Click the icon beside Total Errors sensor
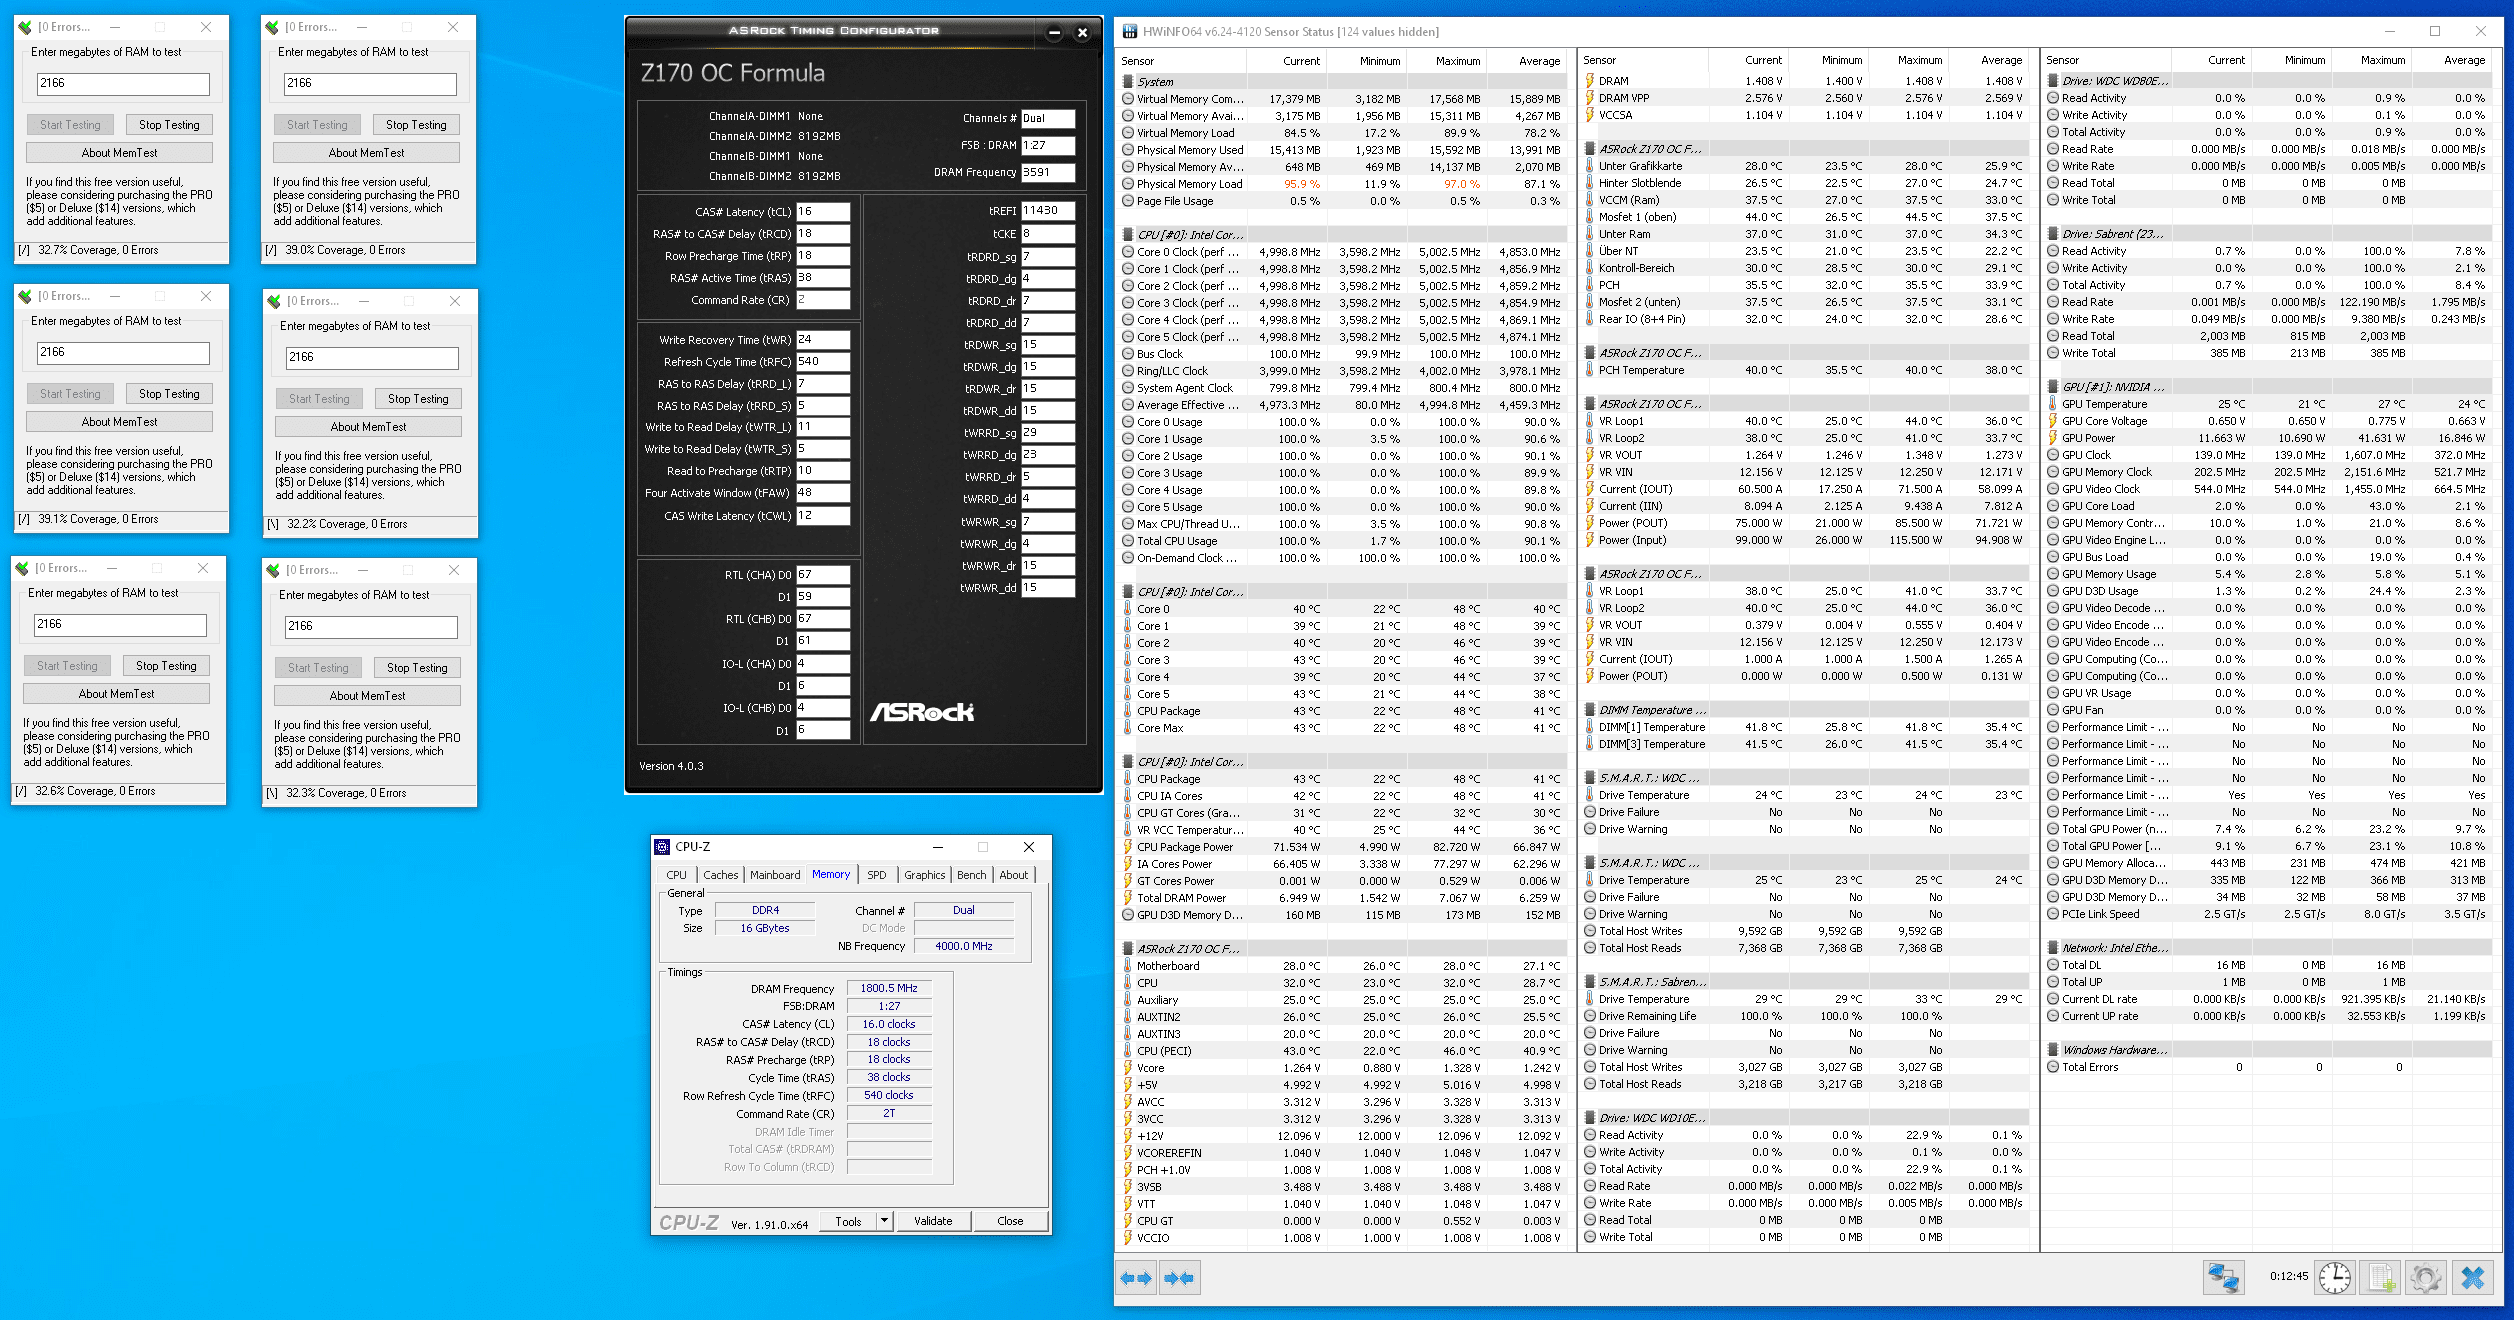Image resolution: width=2514 pixels, height=1320 pixels. [x=2053, y=1067]
